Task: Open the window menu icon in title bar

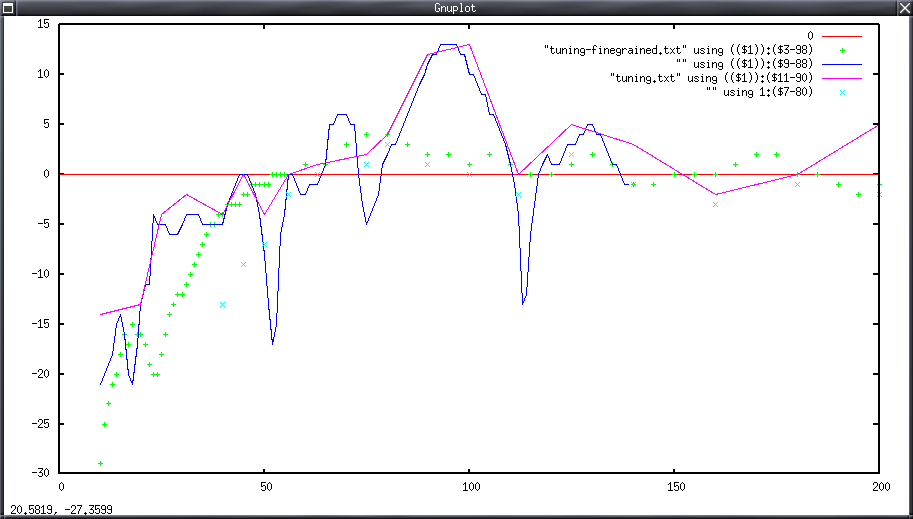Action: coord(8,8)
